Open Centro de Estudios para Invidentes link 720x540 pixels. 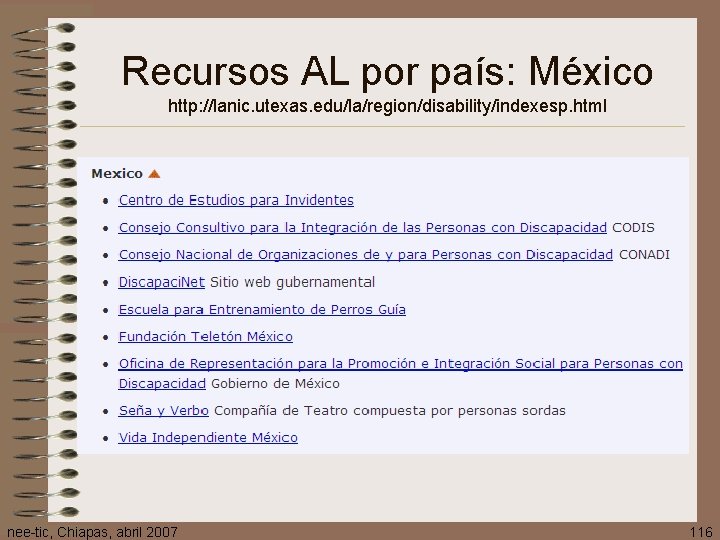pos(236,200)
